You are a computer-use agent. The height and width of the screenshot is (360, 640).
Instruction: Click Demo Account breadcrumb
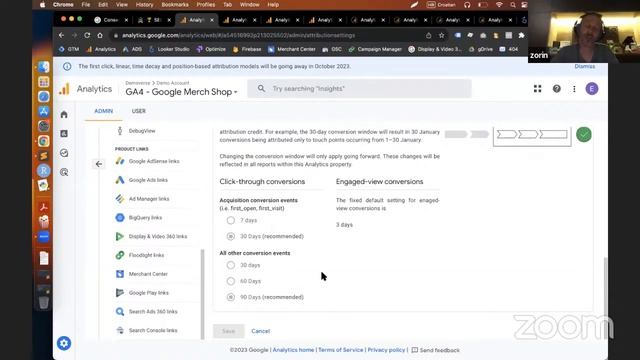pyautogui.click(x=173, y=83)
